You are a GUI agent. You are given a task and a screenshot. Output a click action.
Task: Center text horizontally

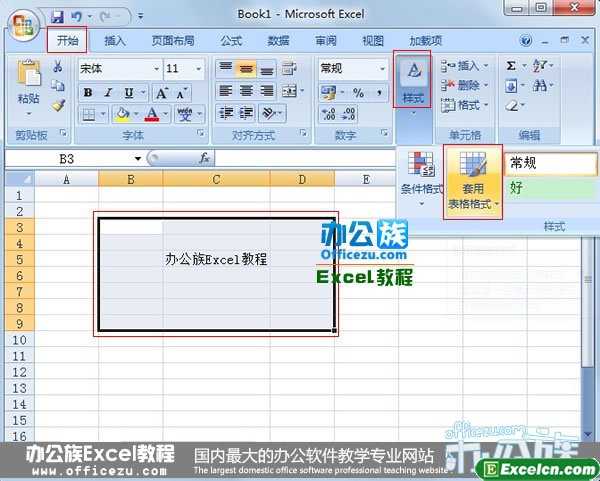coord(246,91)
